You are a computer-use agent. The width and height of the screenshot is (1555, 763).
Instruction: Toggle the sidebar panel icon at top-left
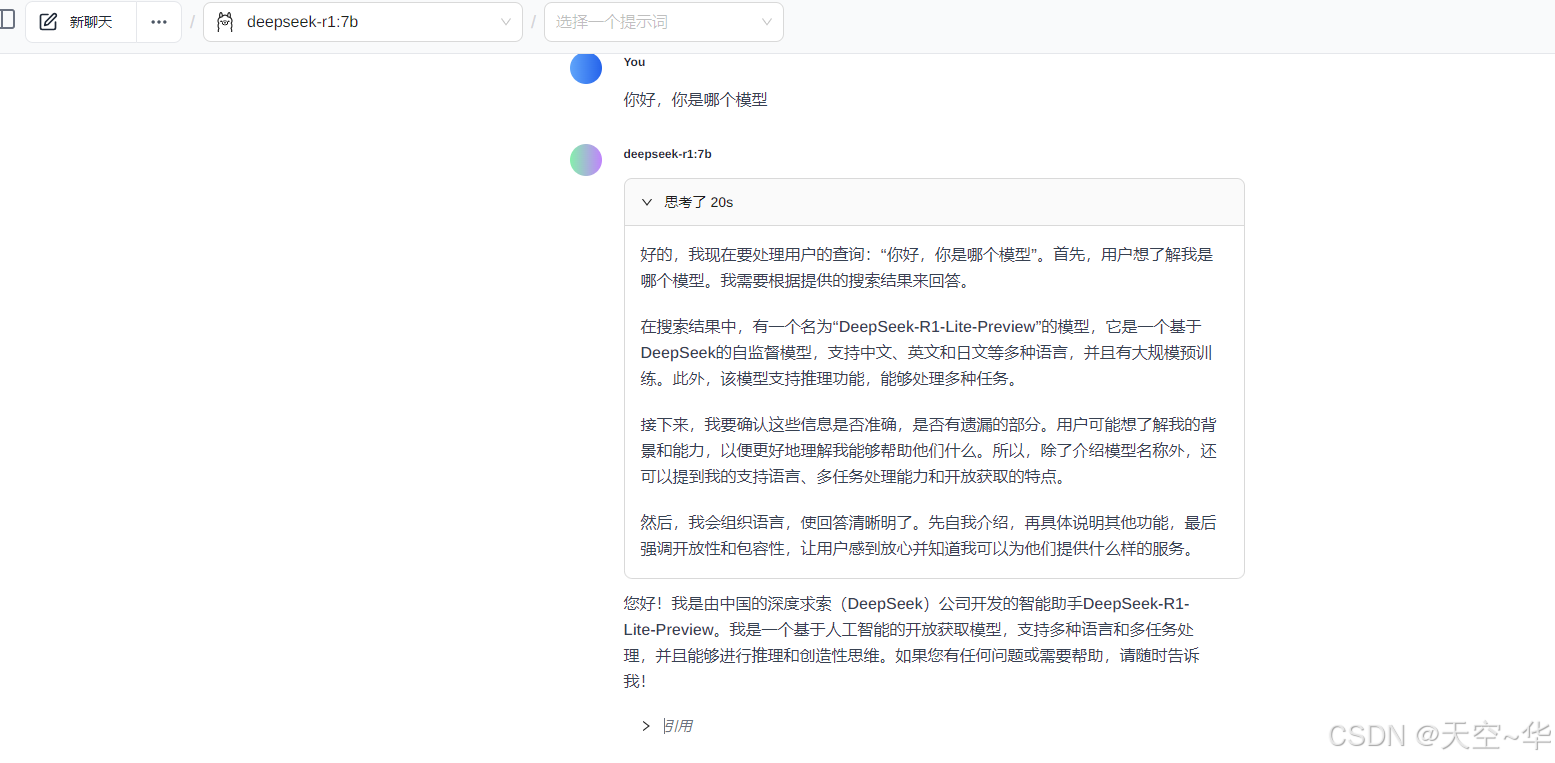[7, 19]
